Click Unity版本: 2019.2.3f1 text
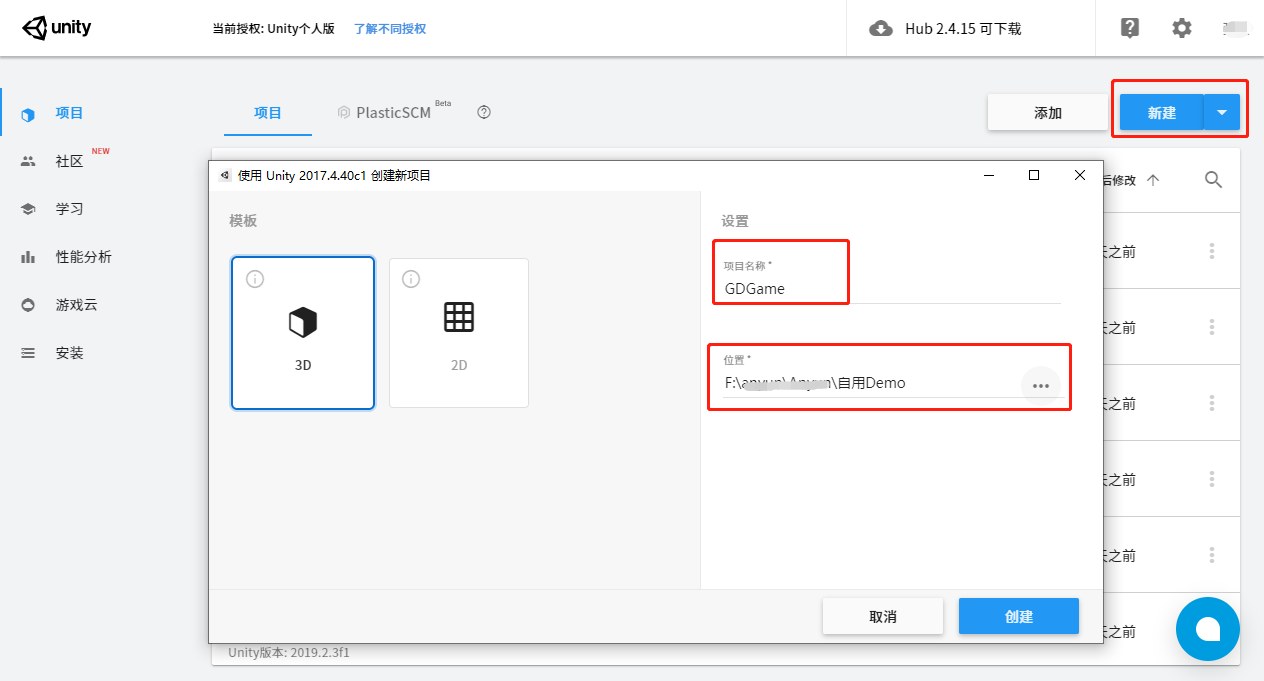Viewport: 1264px width, 681px height. tap(289, 652)
